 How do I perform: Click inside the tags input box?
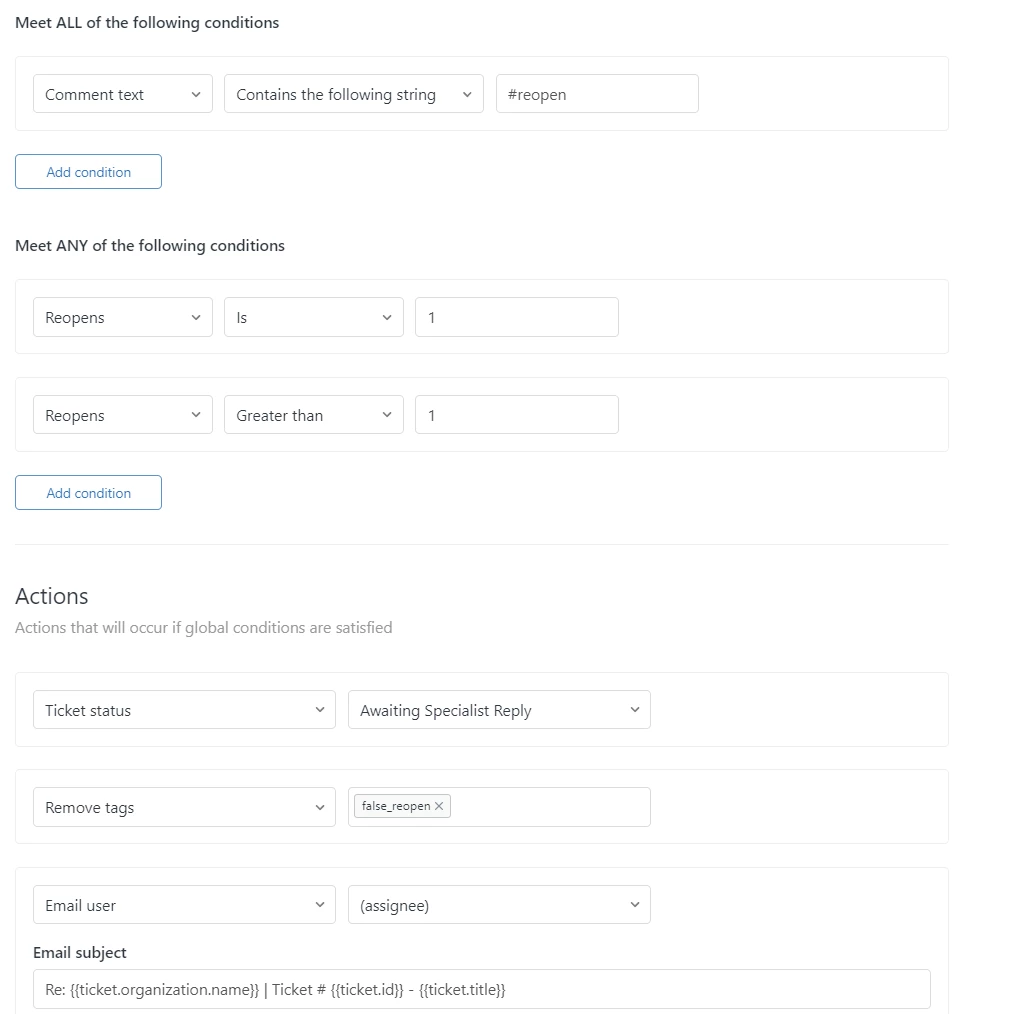(x=550, y=807)
